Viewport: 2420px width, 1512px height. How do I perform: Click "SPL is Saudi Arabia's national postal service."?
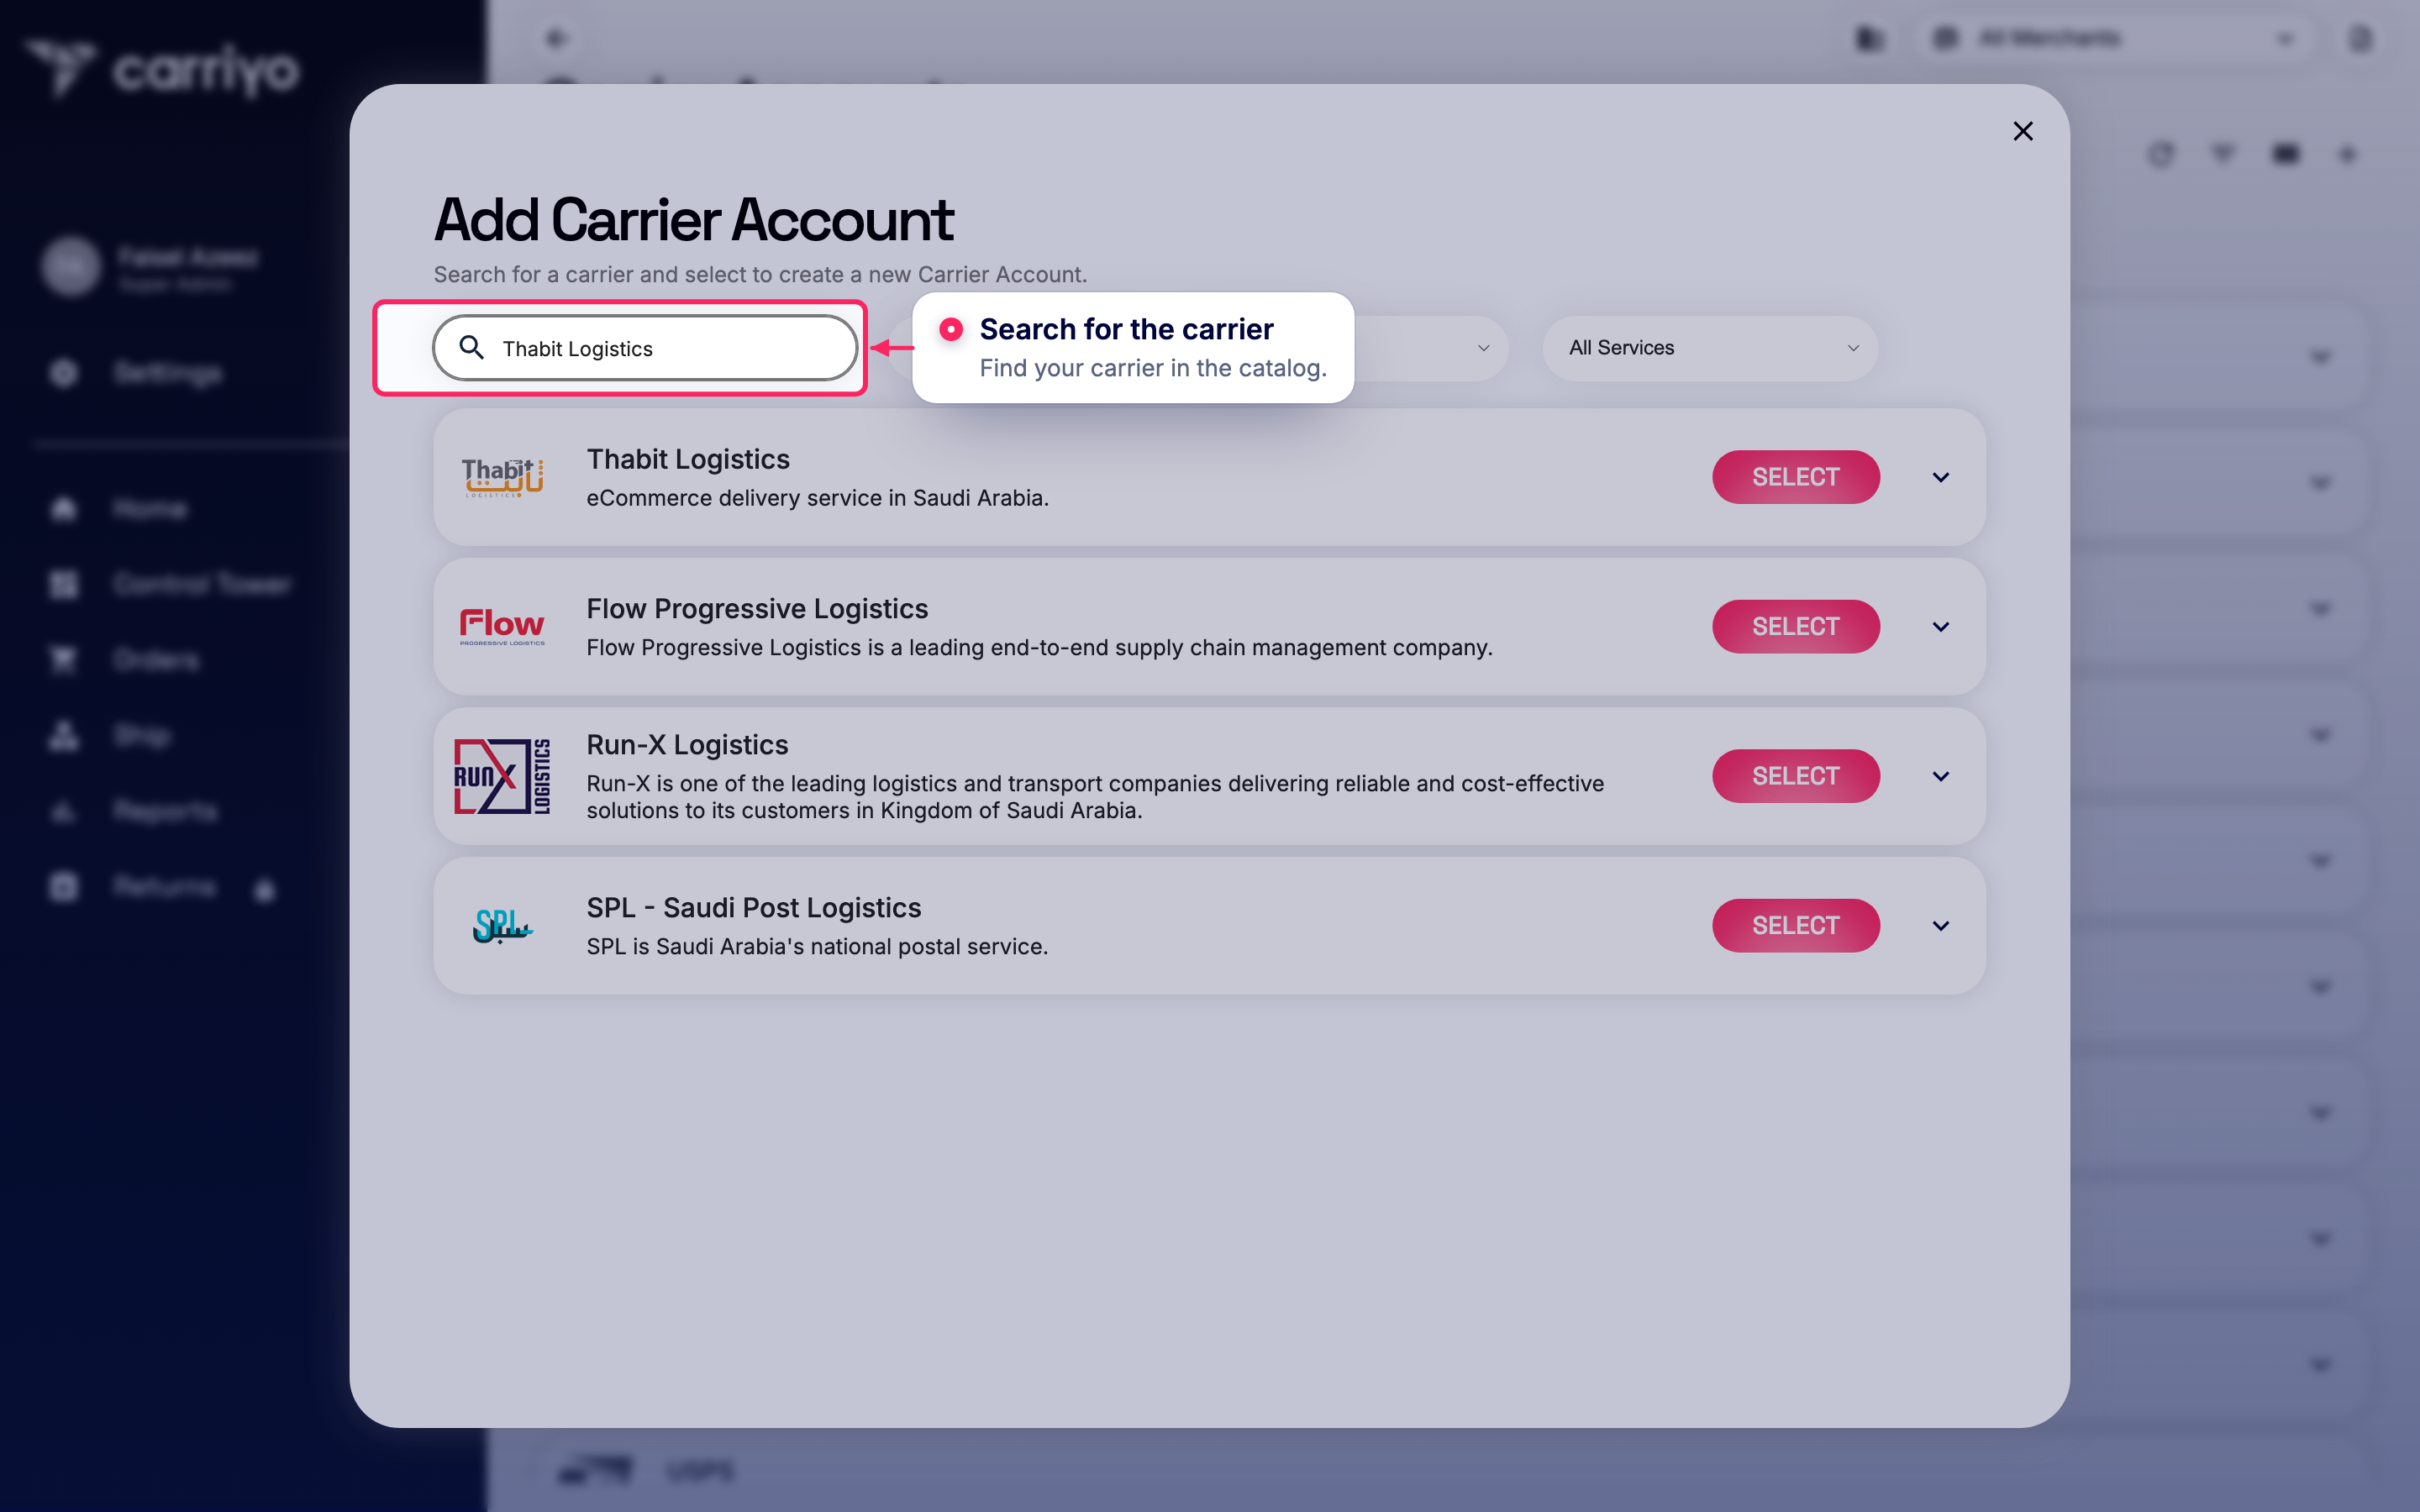(817, 947)
